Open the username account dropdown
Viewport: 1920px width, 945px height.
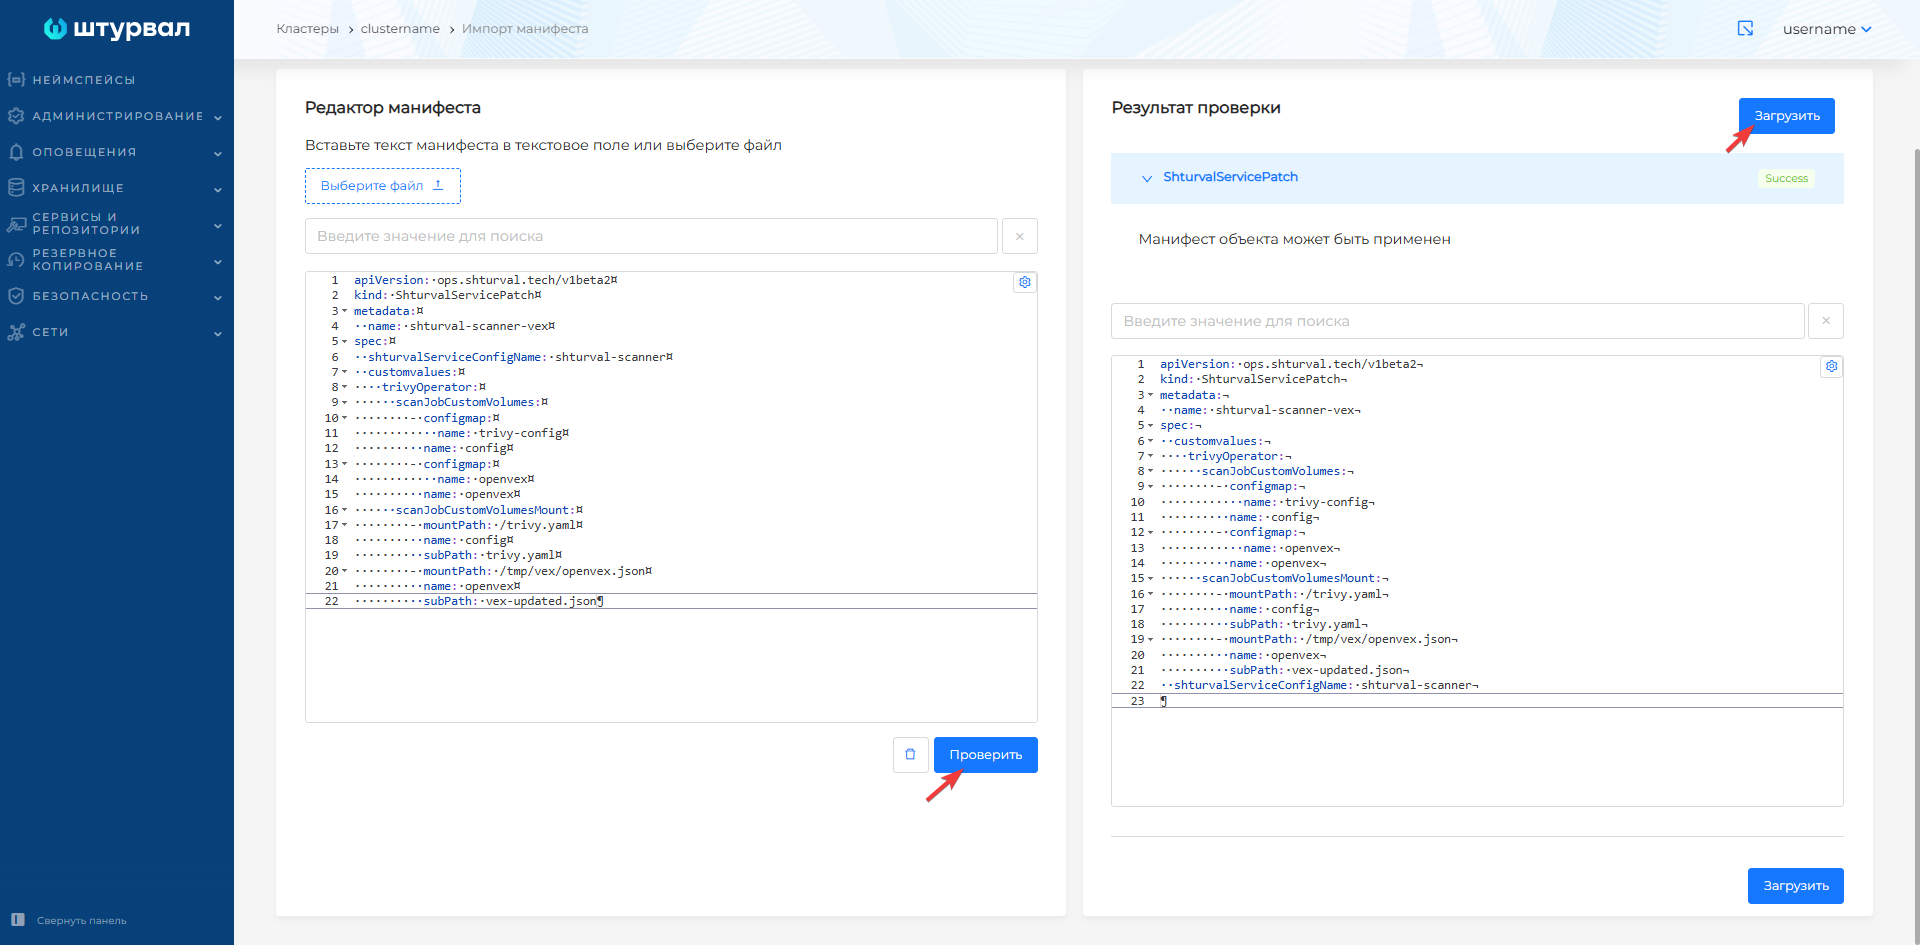pyautogui.click(x=1826, y=29)
